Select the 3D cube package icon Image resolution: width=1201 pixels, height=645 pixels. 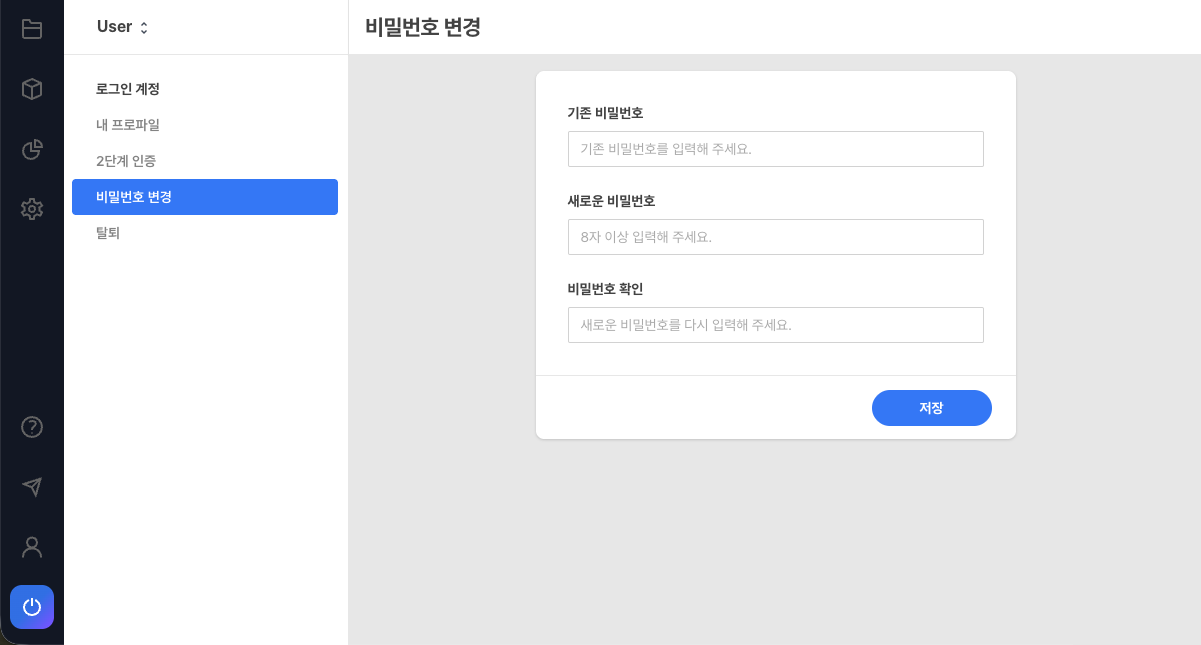coord(31,89)
